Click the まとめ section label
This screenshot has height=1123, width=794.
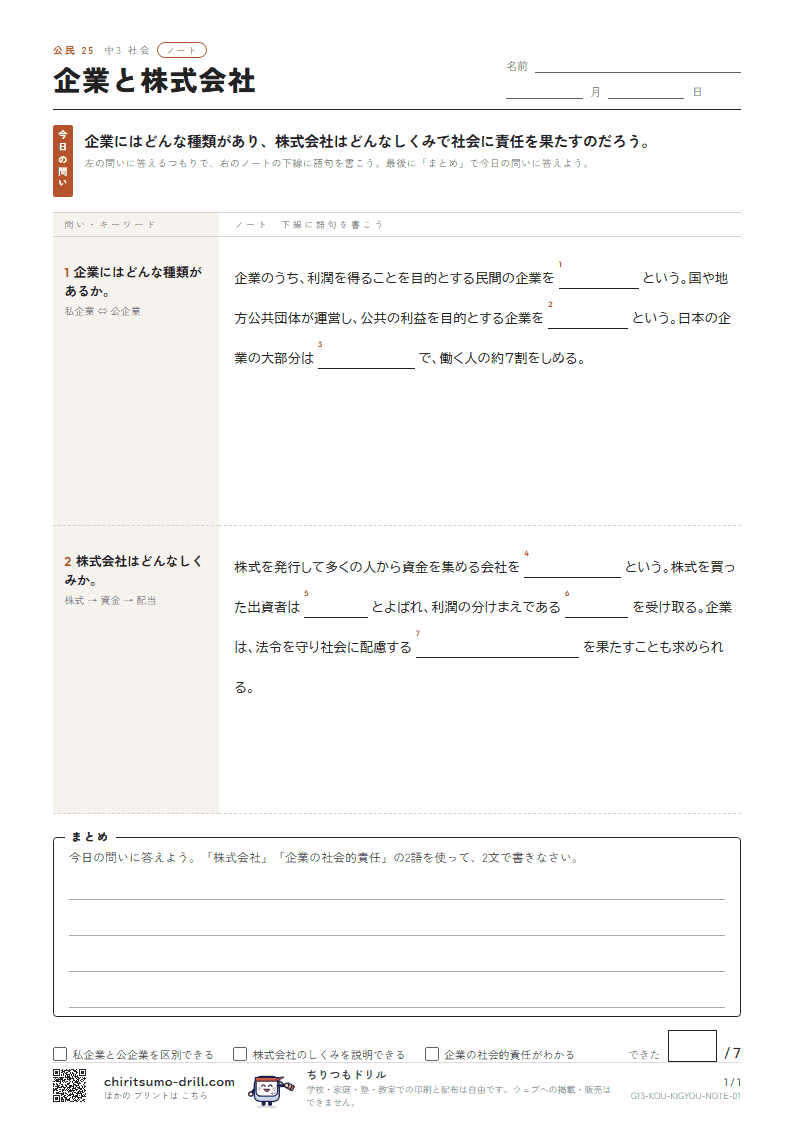pos(89,837)
